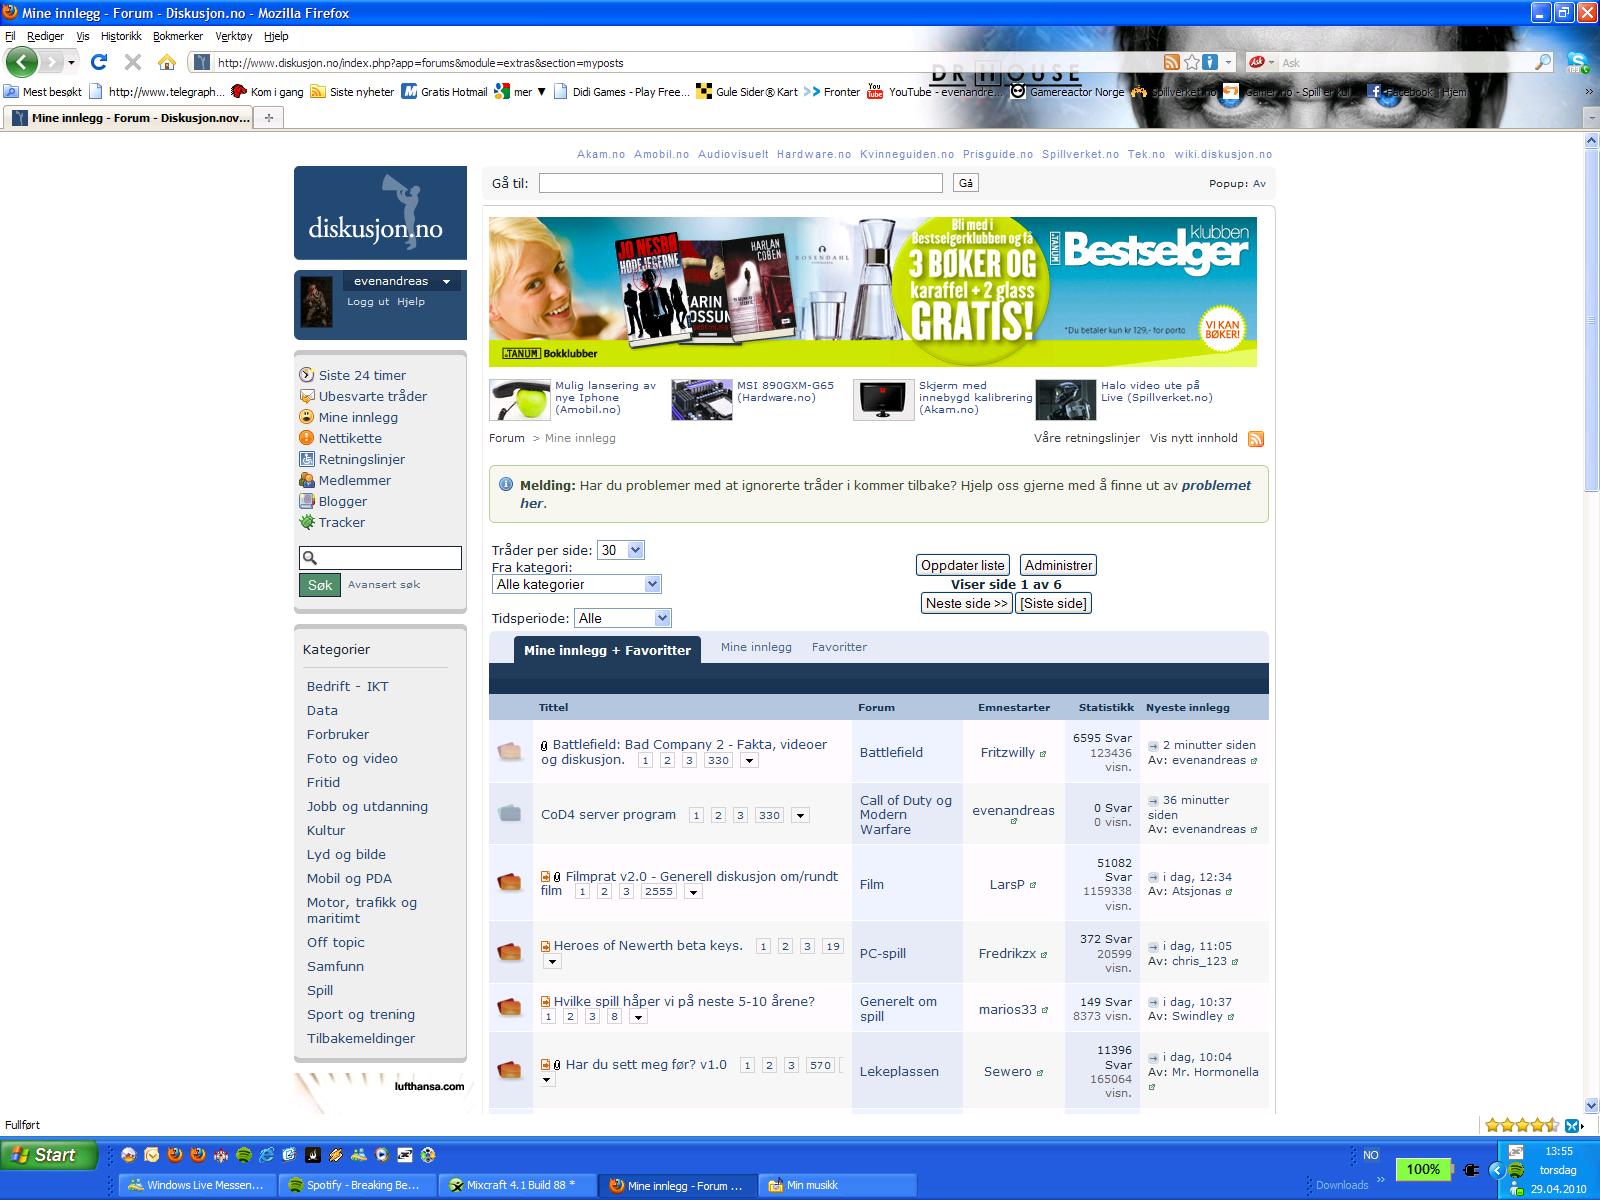Screen dimensions: 1600x1200
Task: Open the Alle kategorier dropdown
Action: coord(576,584)
